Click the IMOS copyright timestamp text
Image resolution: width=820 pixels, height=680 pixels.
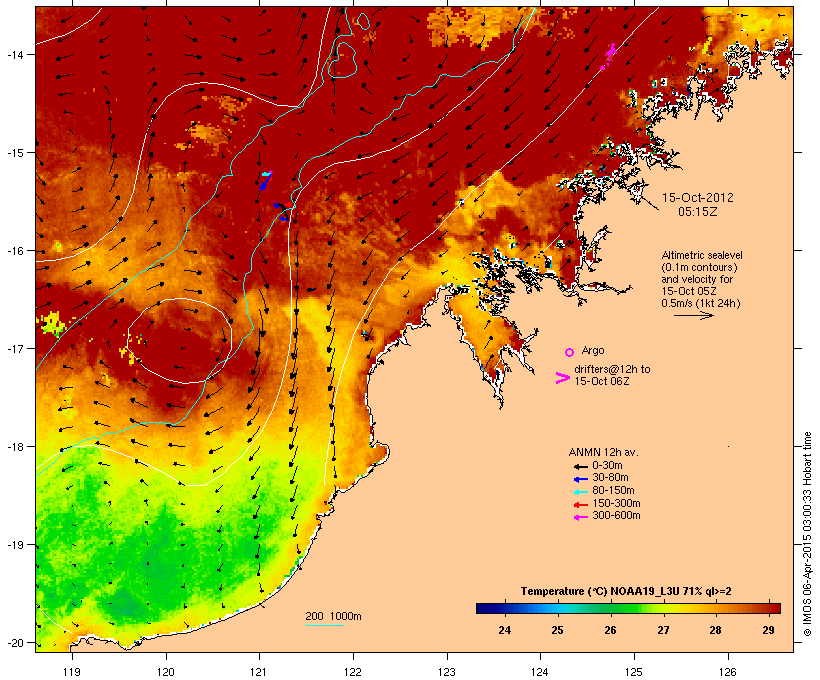(x=807, y=534)
